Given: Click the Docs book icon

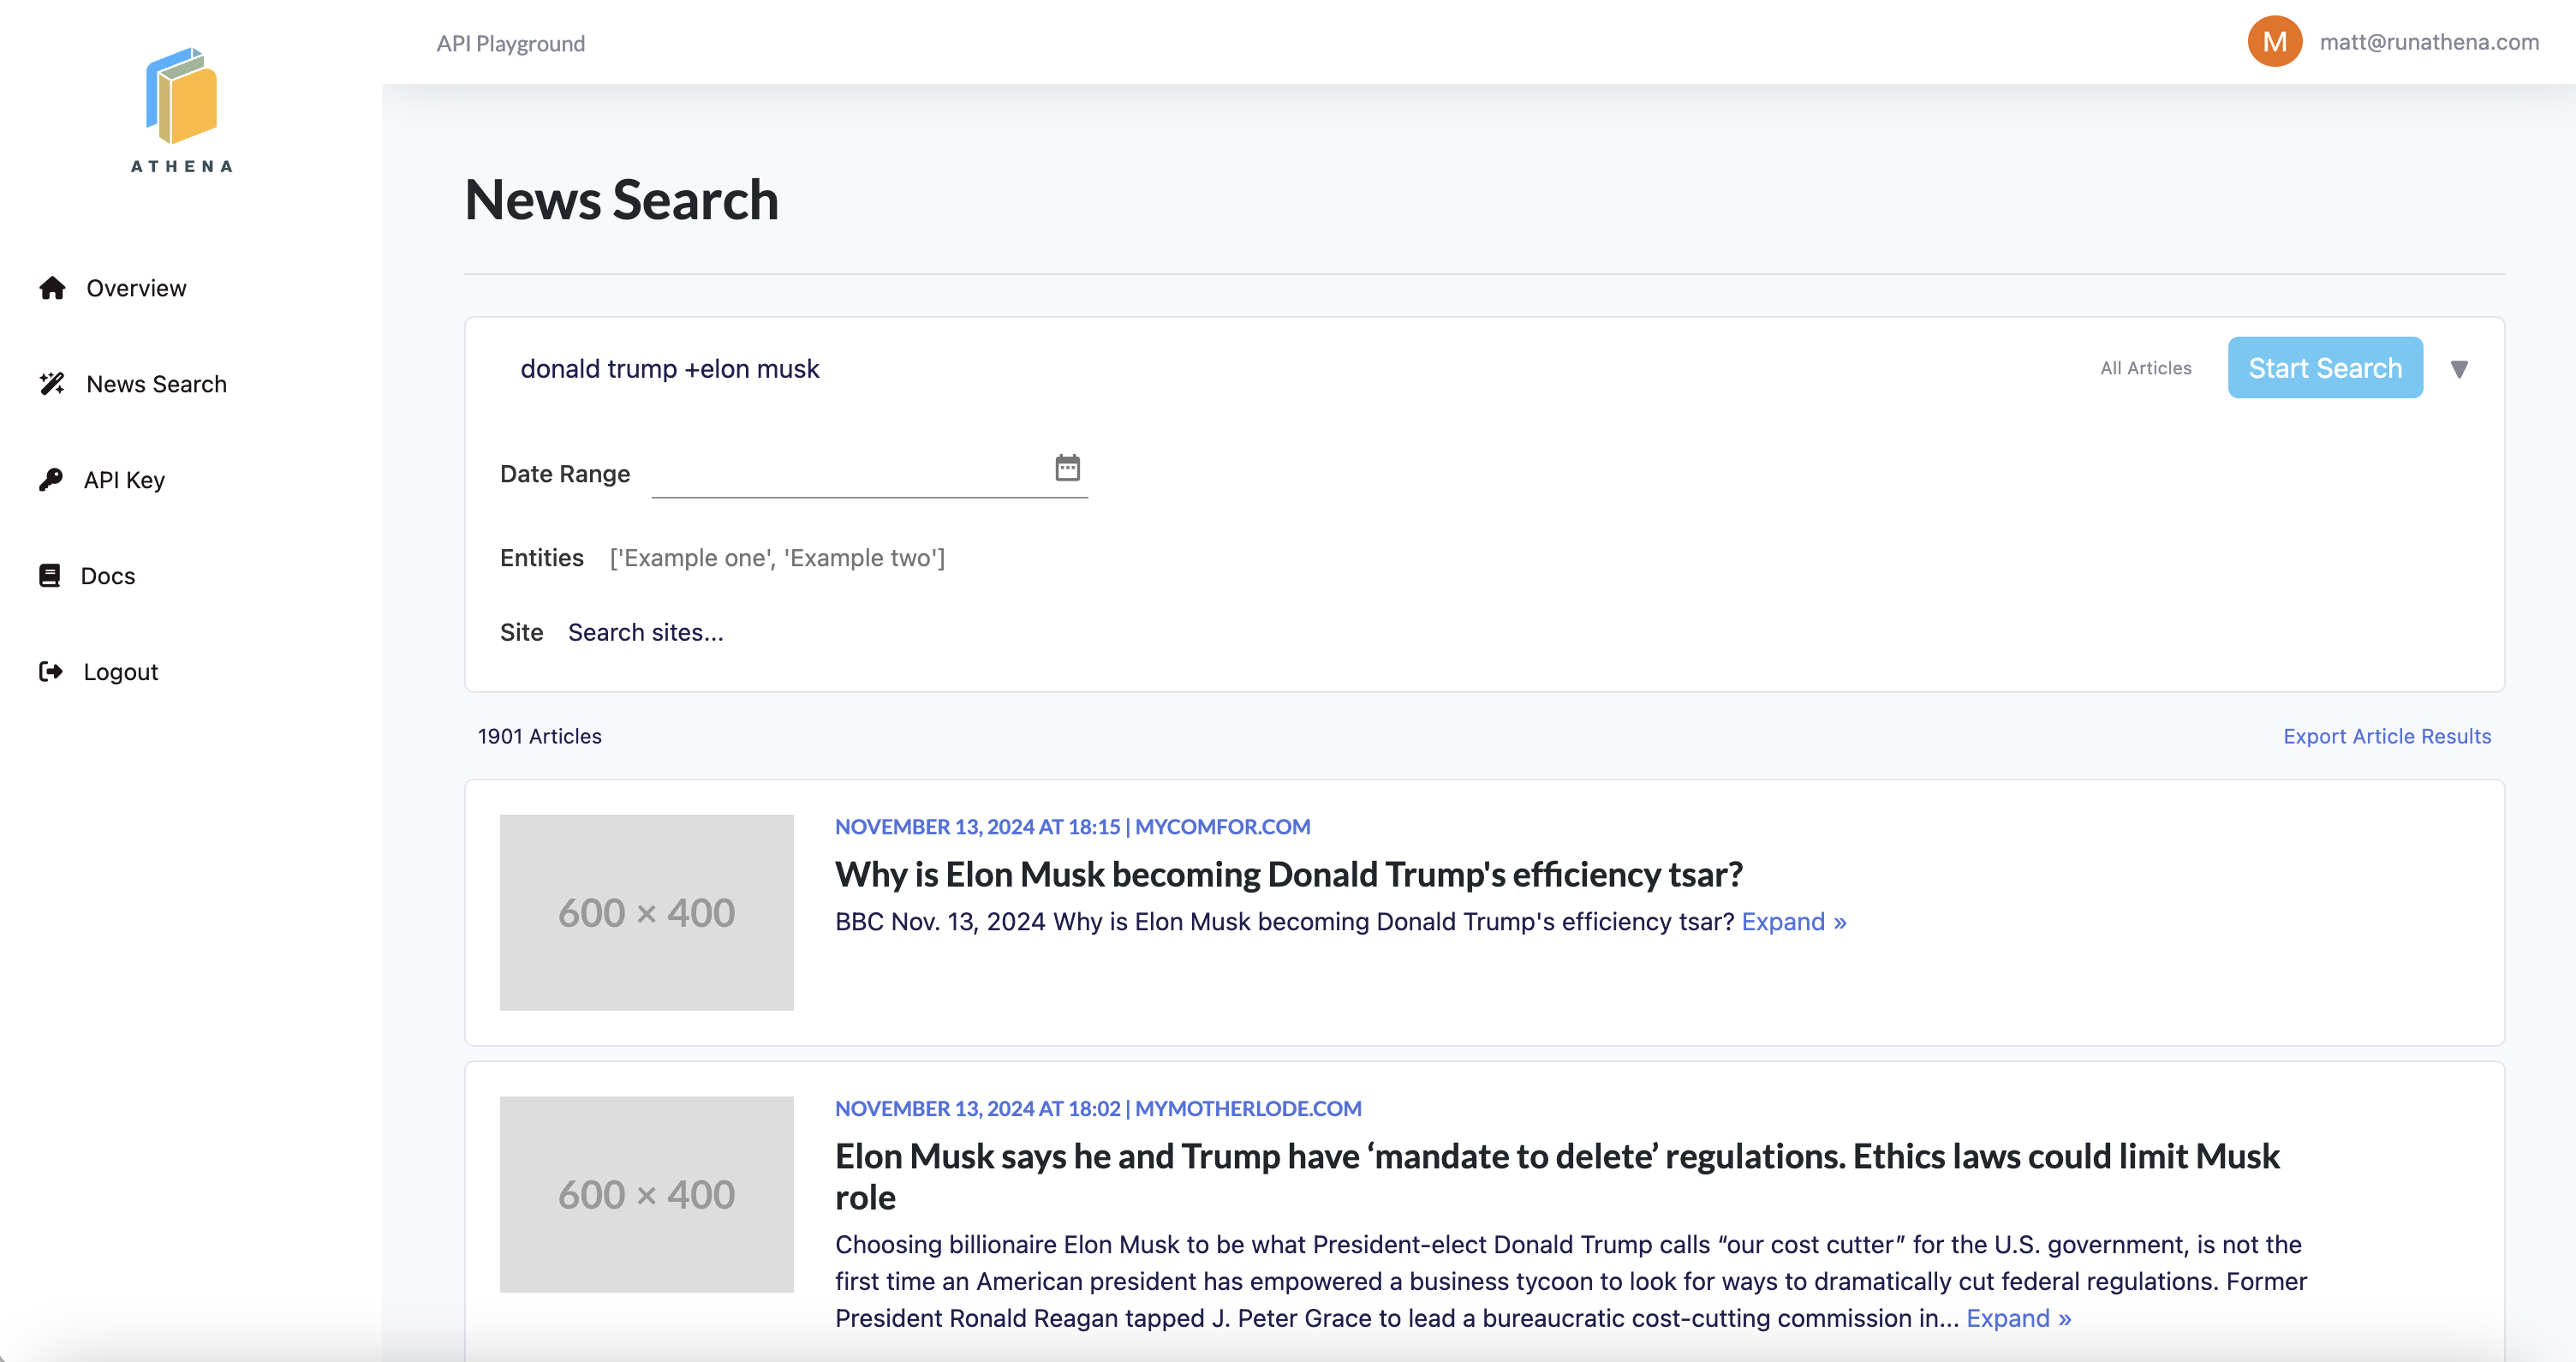Looking at the screenshot, I should pyautogui.click(x=49, y=576).
